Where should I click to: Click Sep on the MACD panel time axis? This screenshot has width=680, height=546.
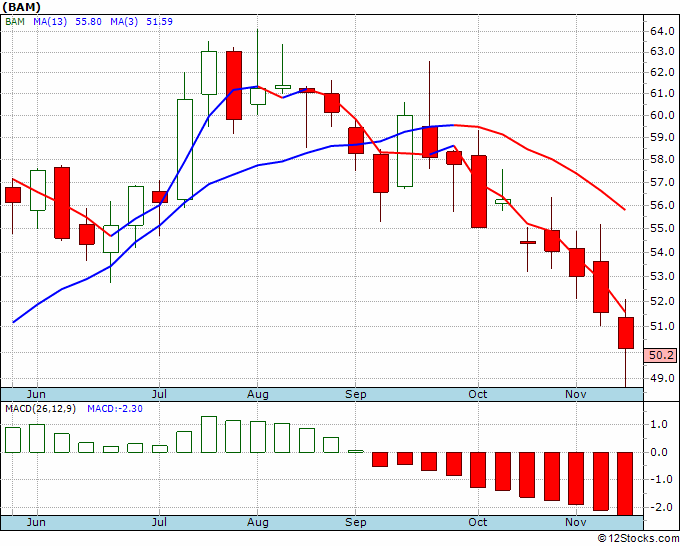click(x=356, y=522)
